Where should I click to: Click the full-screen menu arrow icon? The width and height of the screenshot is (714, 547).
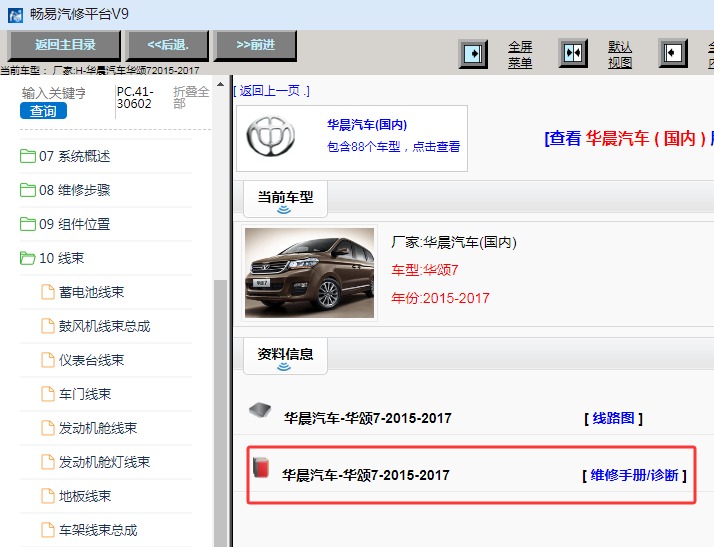tap(473, 54)
